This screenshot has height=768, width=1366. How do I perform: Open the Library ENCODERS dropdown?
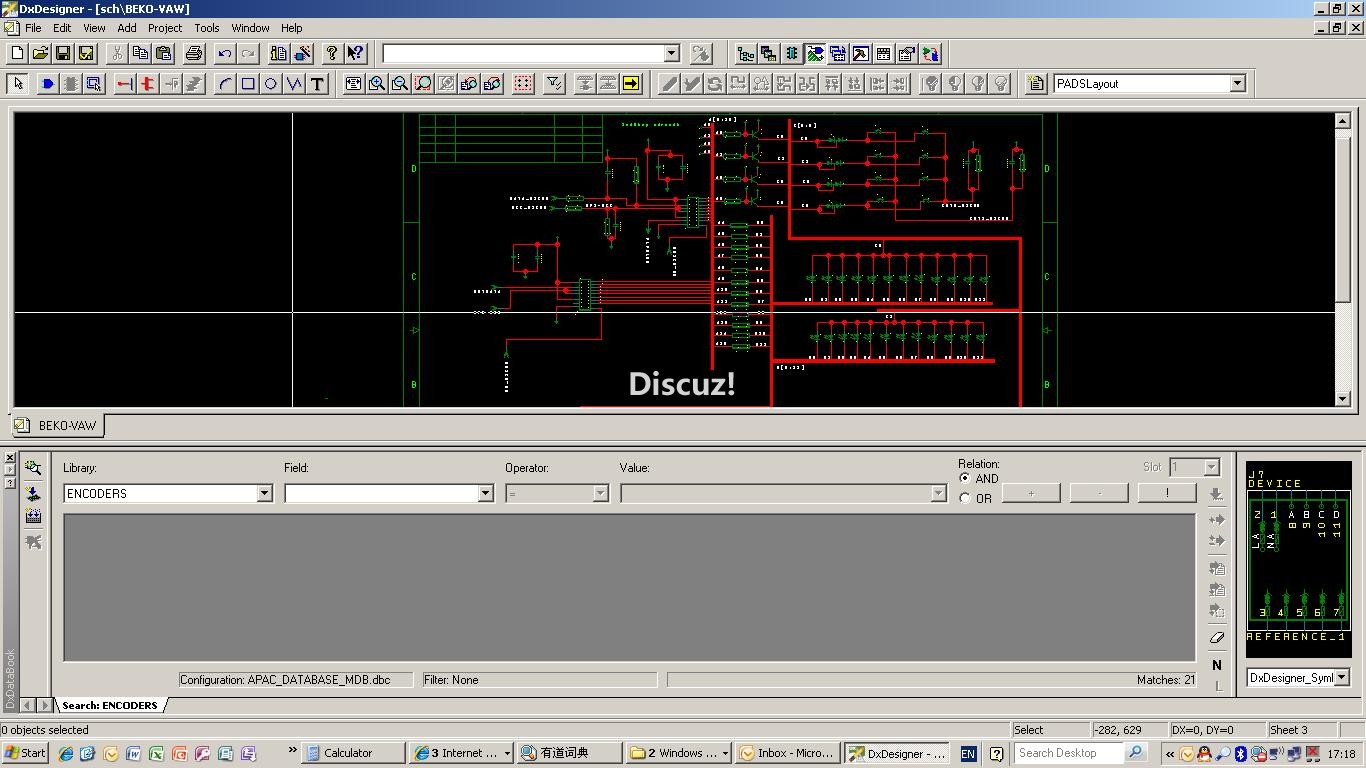tap(264, 493)
